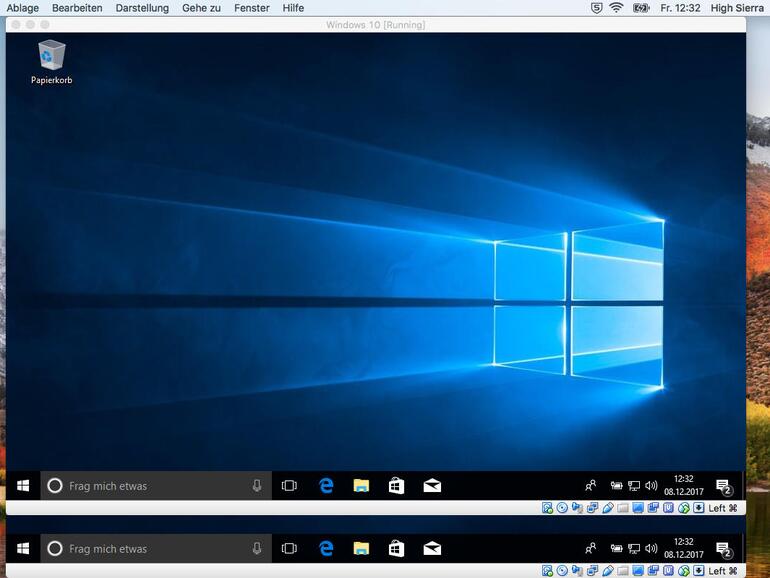
Task: Click shared folders icon in main VirtualBox status bar
Action: click(623, 508)
